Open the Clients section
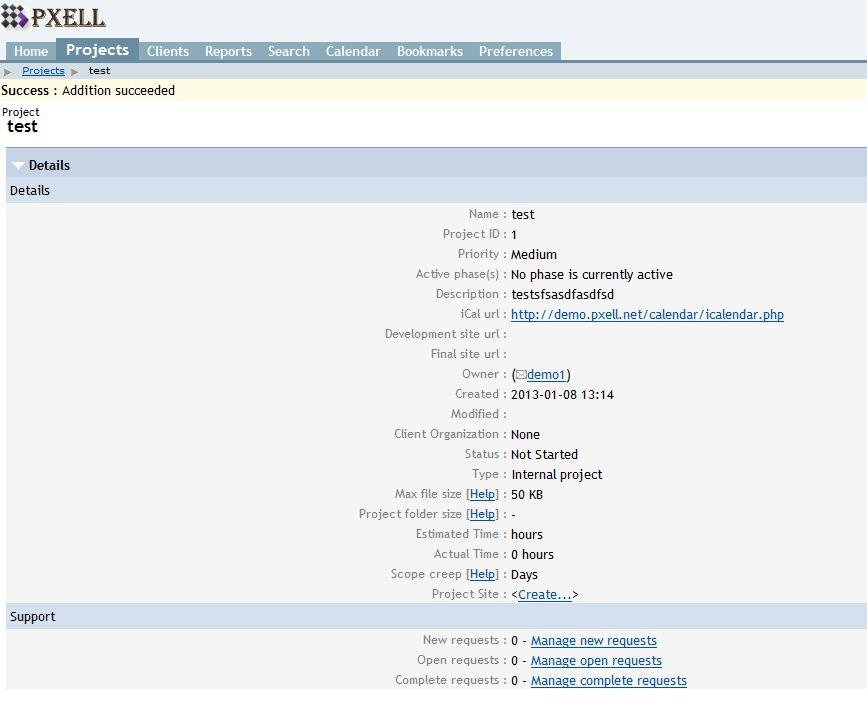Screen dimensions: 867x705 coord(167,51)
